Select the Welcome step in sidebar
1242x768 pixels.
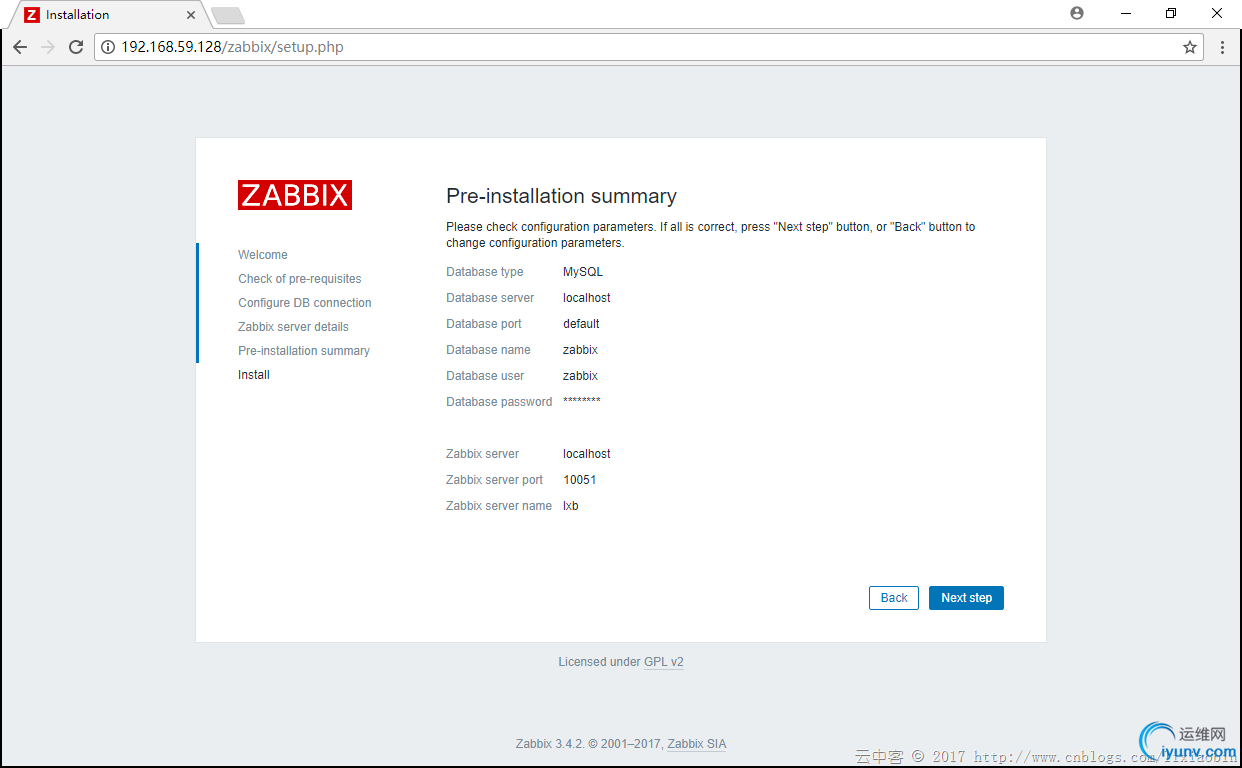[x=263, y=255]
